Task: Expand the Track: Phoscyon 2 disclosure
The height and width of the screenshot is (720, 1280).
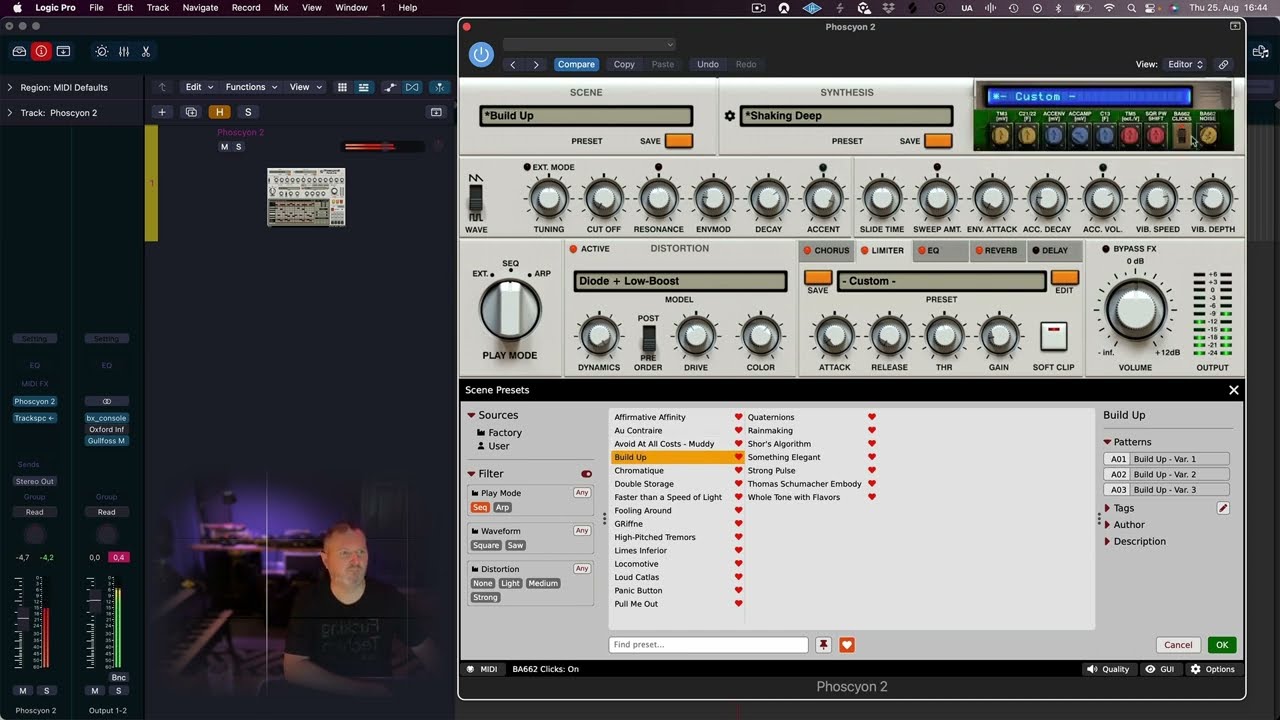Action: (10, 113)
